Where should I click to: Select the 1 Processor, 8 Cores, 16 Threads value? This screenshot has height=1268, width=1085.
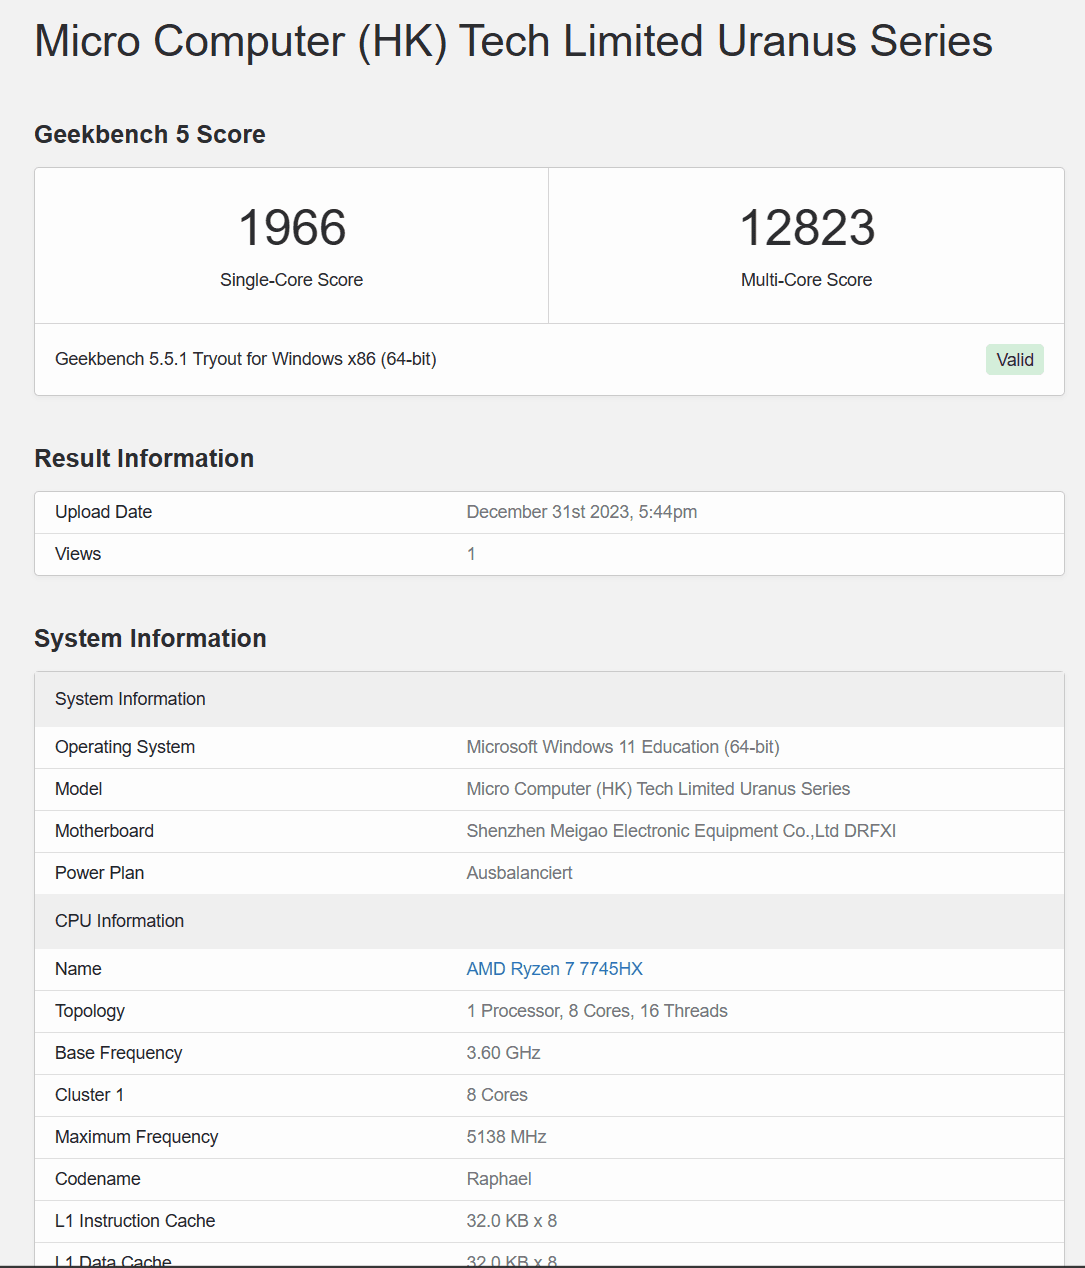597,1011
